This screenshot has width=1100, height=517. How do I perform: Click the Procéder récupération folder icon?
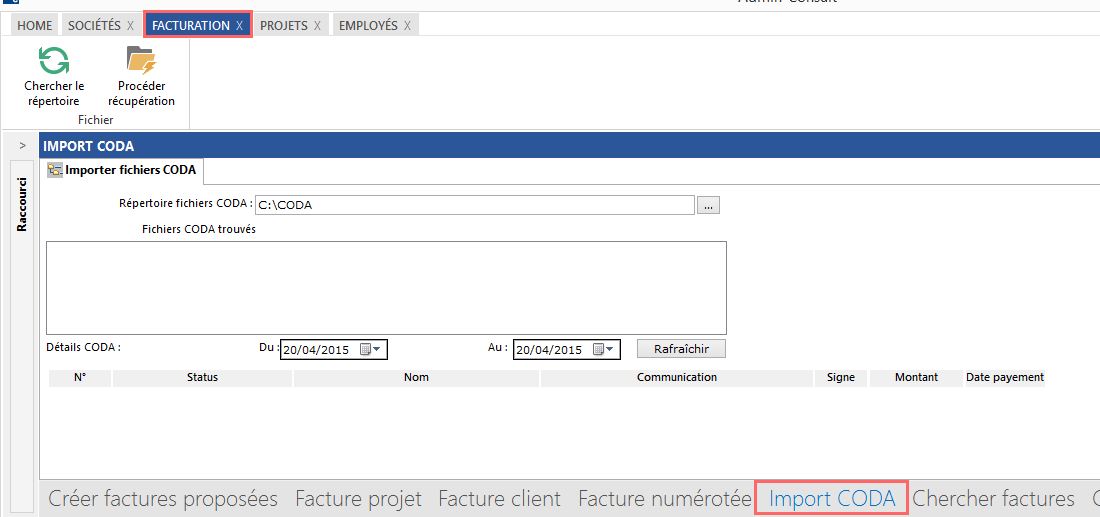141,61
